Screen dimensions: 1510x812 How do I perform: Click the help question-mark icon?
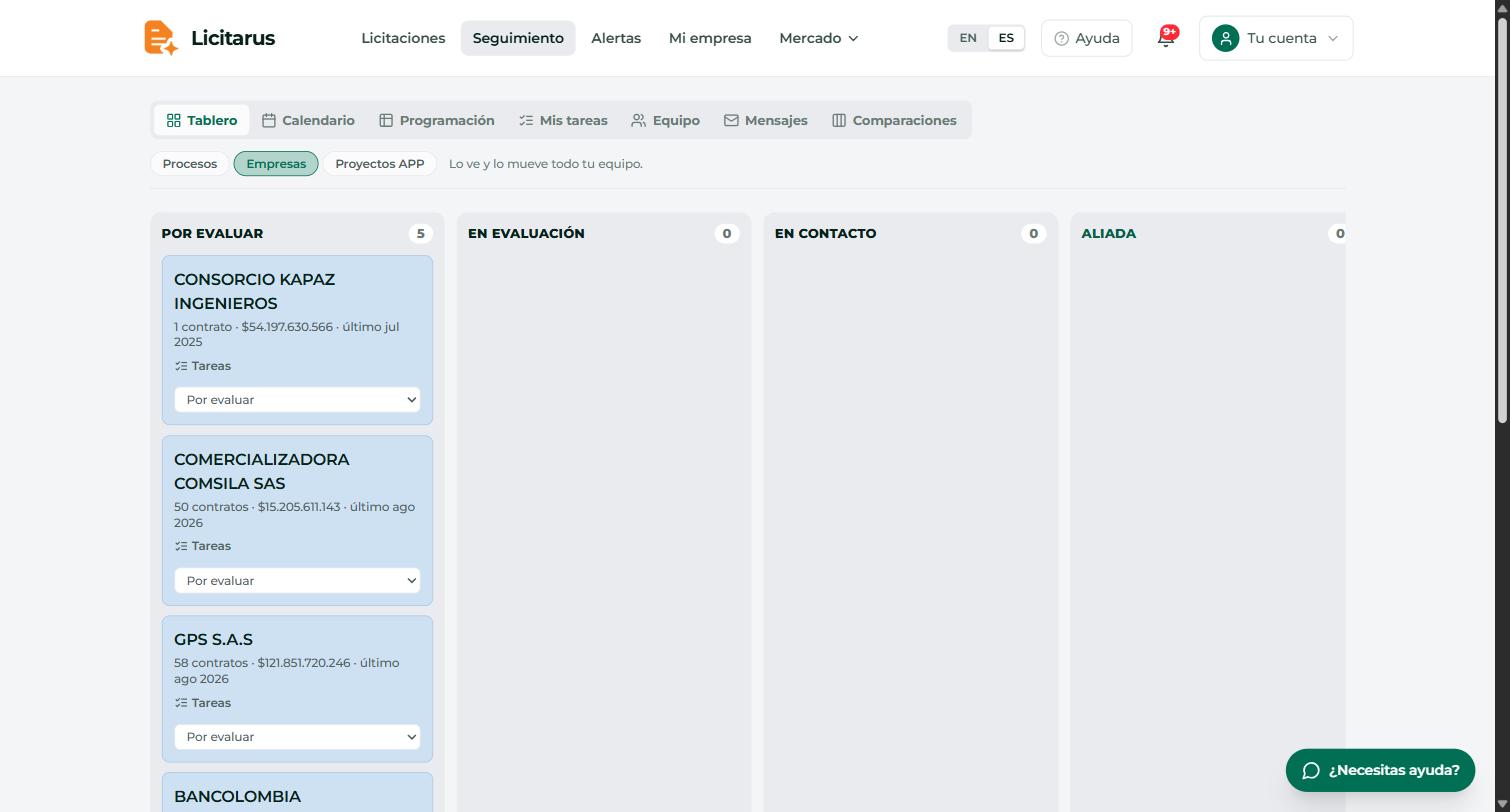pos(1061,38)
